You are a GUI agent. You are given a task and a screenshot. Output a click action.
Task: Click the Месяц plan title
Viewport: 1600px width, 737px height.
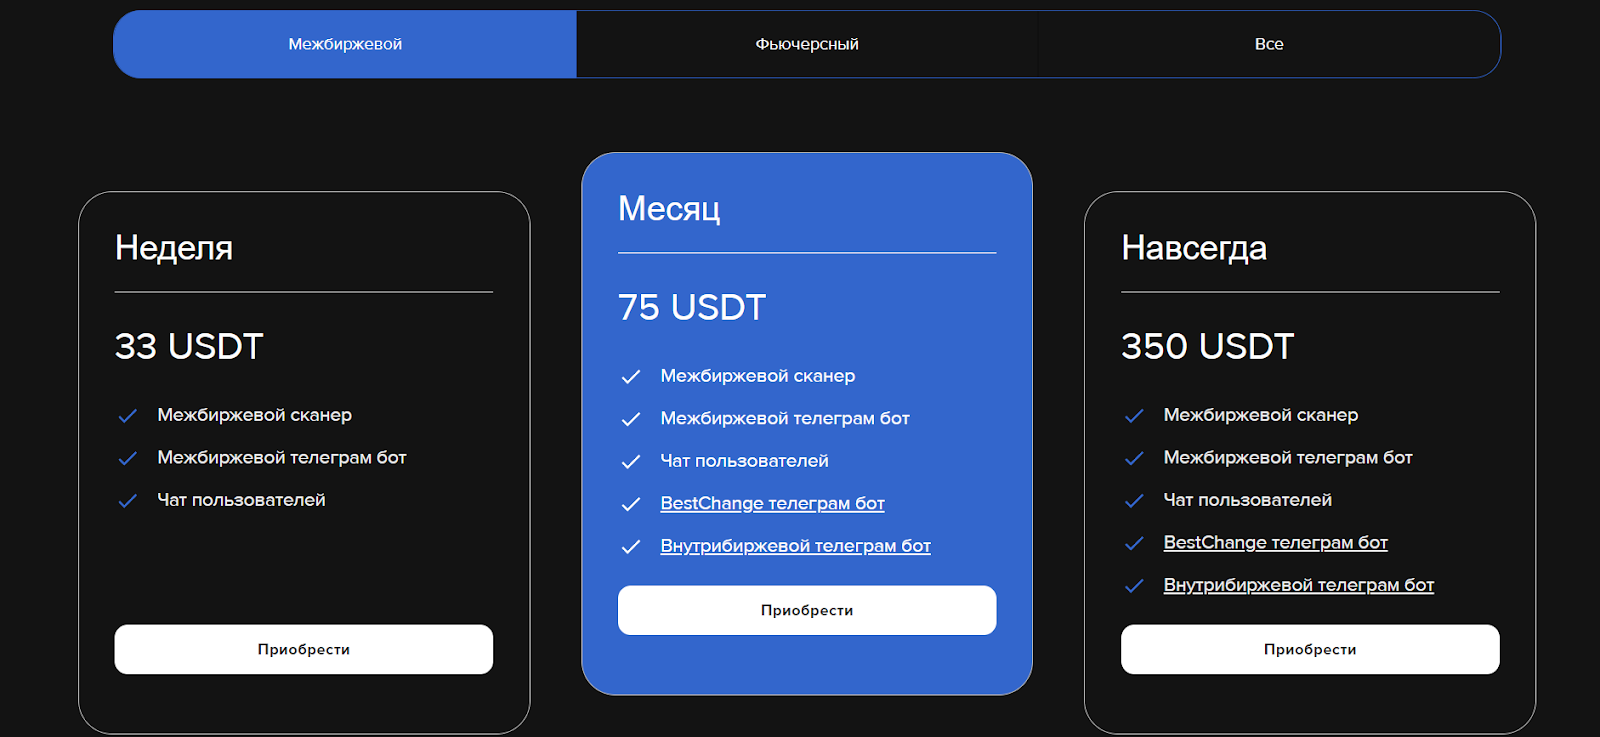(x=669, y=209)
